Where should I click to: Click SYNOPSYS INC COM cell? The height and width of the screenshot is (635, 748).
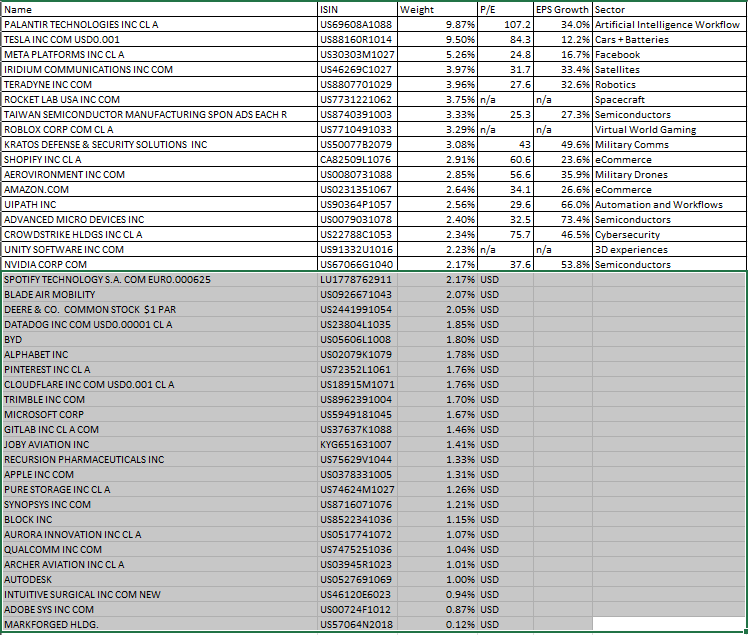coord(159,504)
